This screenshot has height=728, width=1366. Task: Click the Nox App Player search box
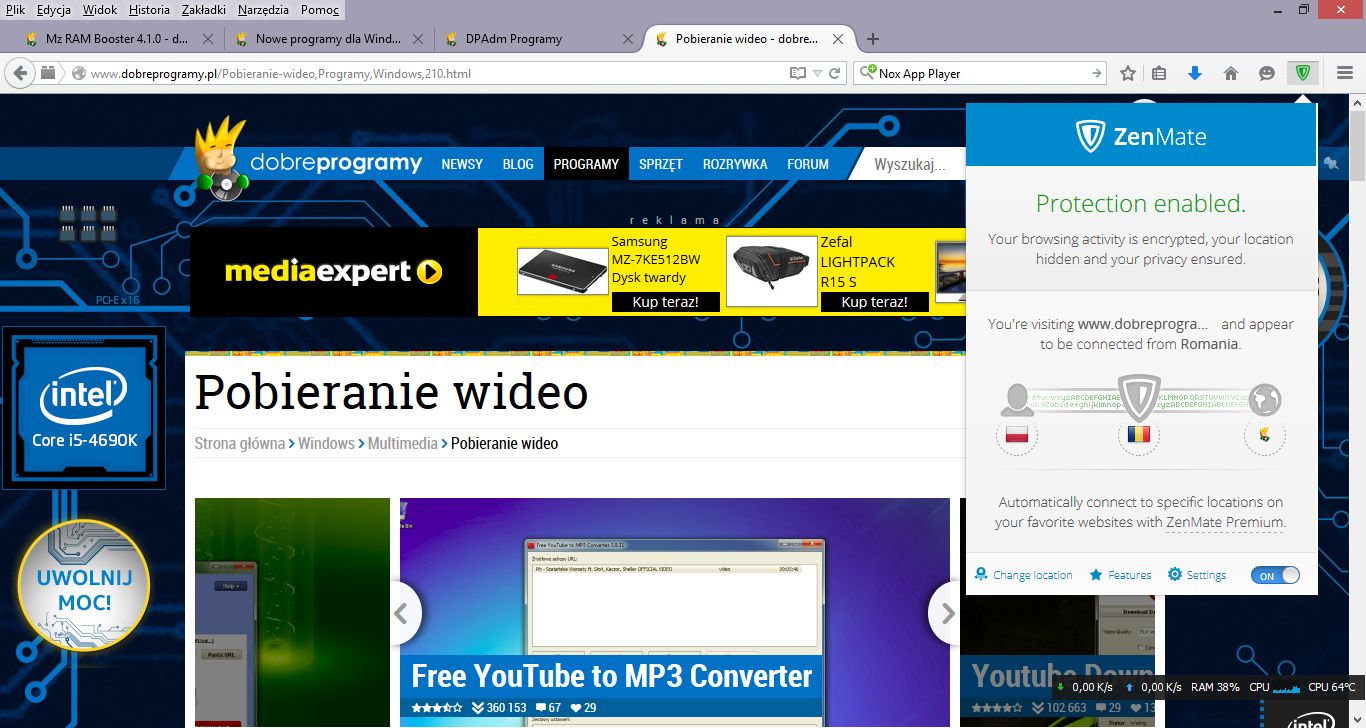click(982, 73)
